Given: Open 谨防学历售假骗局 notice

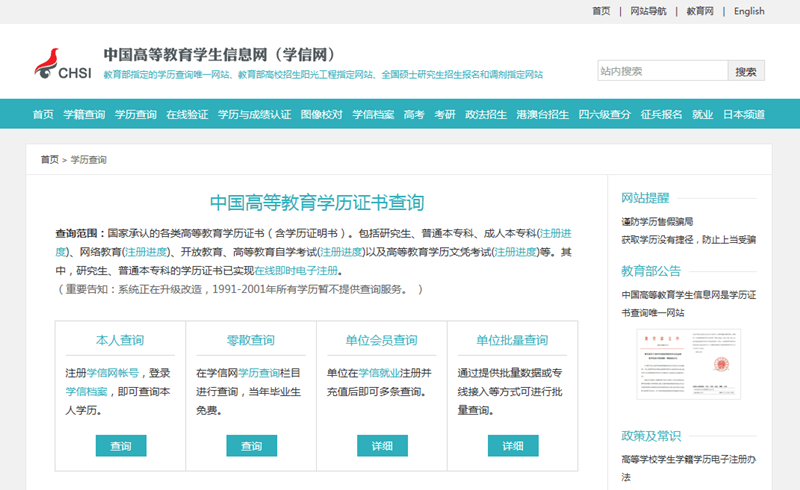Looking at the screenshot, I should click(x=657, y=222).
